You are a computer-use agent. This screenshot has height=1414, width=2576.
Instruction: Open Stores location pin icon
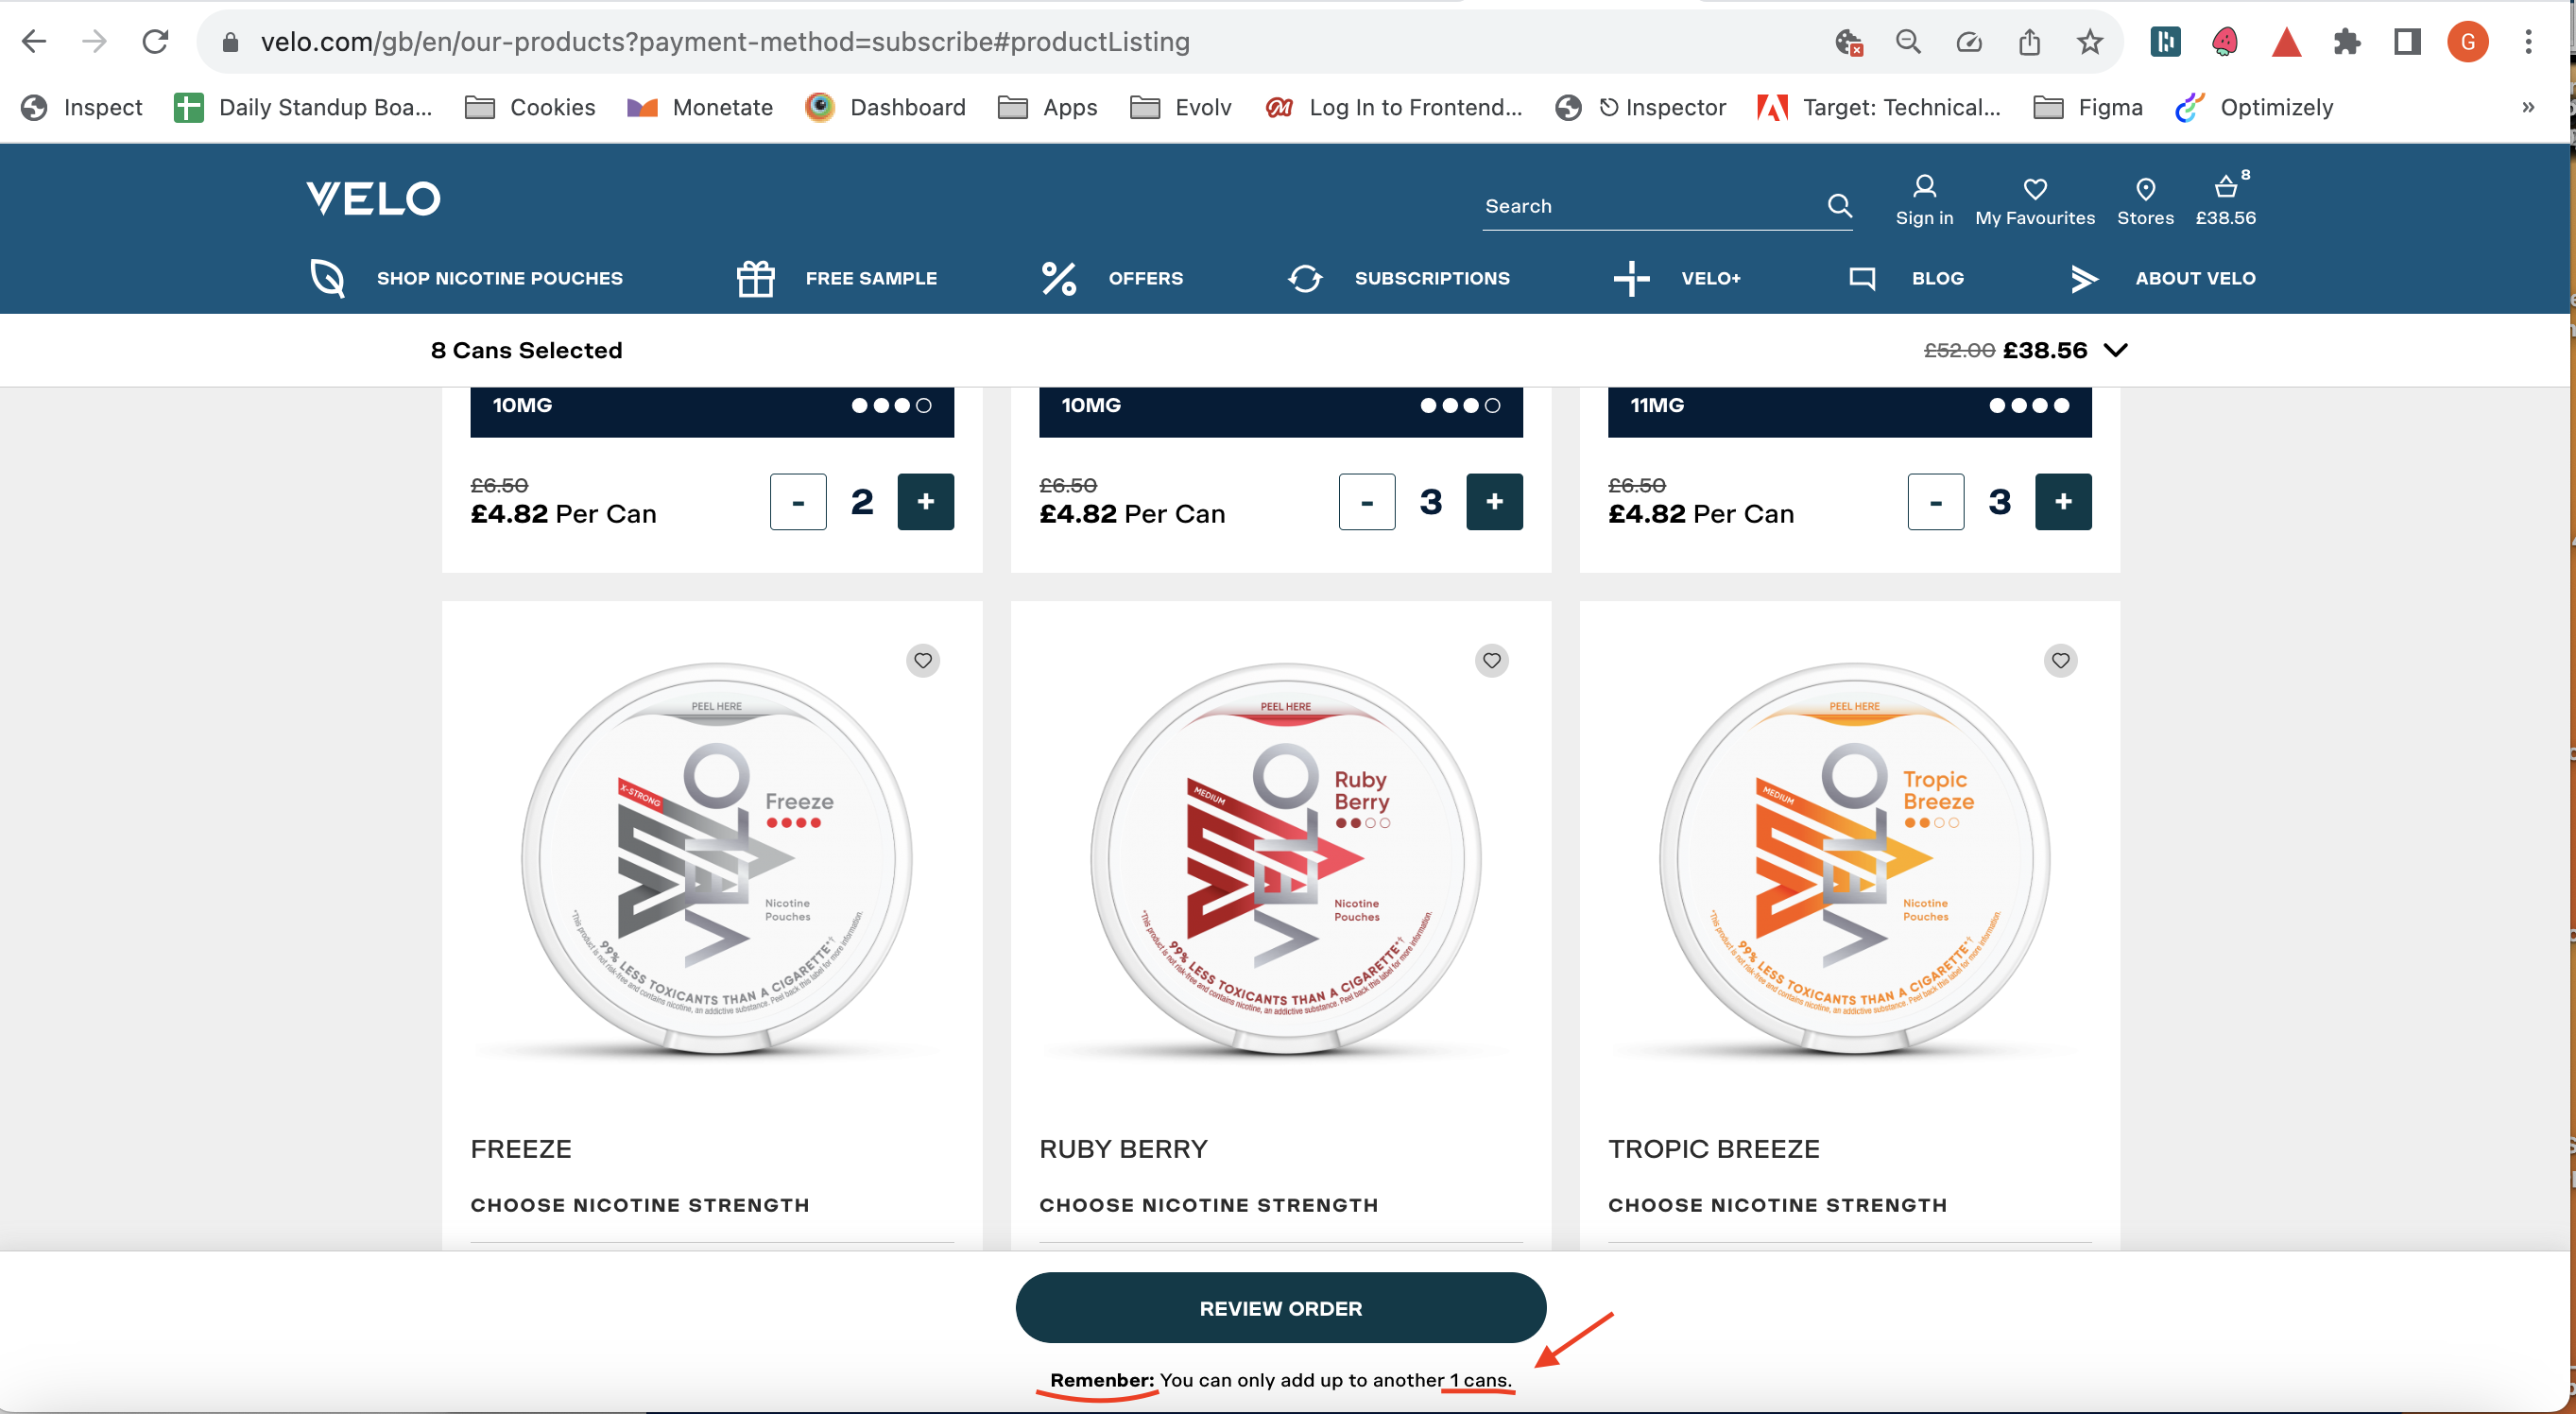point(2144,200)
